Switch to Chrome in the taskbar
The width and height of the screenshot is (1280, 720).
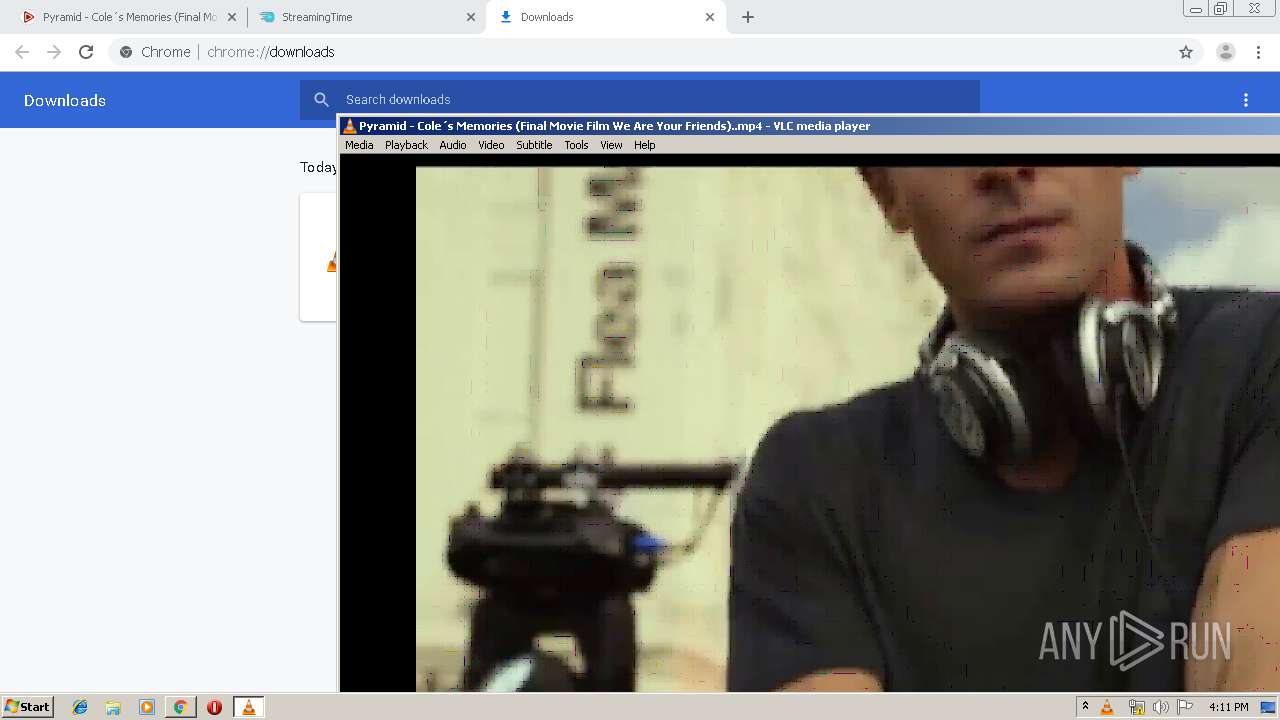coord(180,707)
